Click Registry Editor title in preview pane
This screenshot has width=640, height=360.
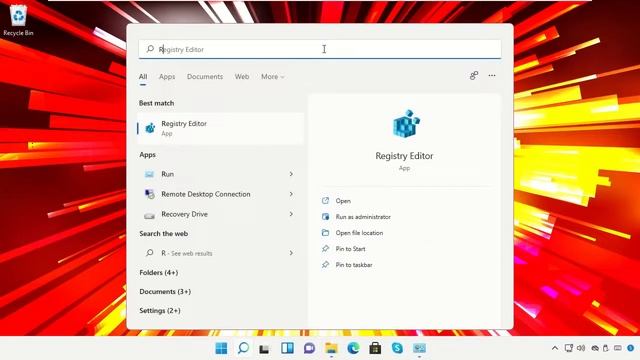point(404,156)
